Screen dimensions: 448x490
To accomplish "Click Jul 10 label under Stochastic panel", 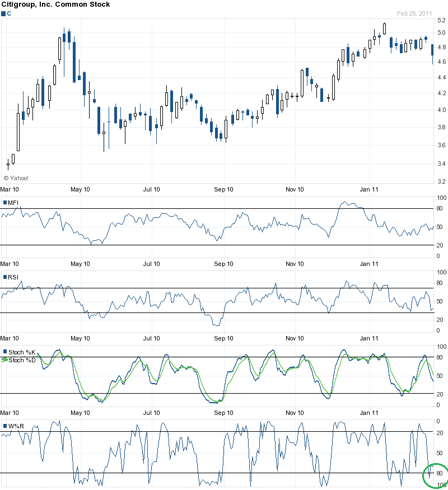I will click(x=151, y=413).
